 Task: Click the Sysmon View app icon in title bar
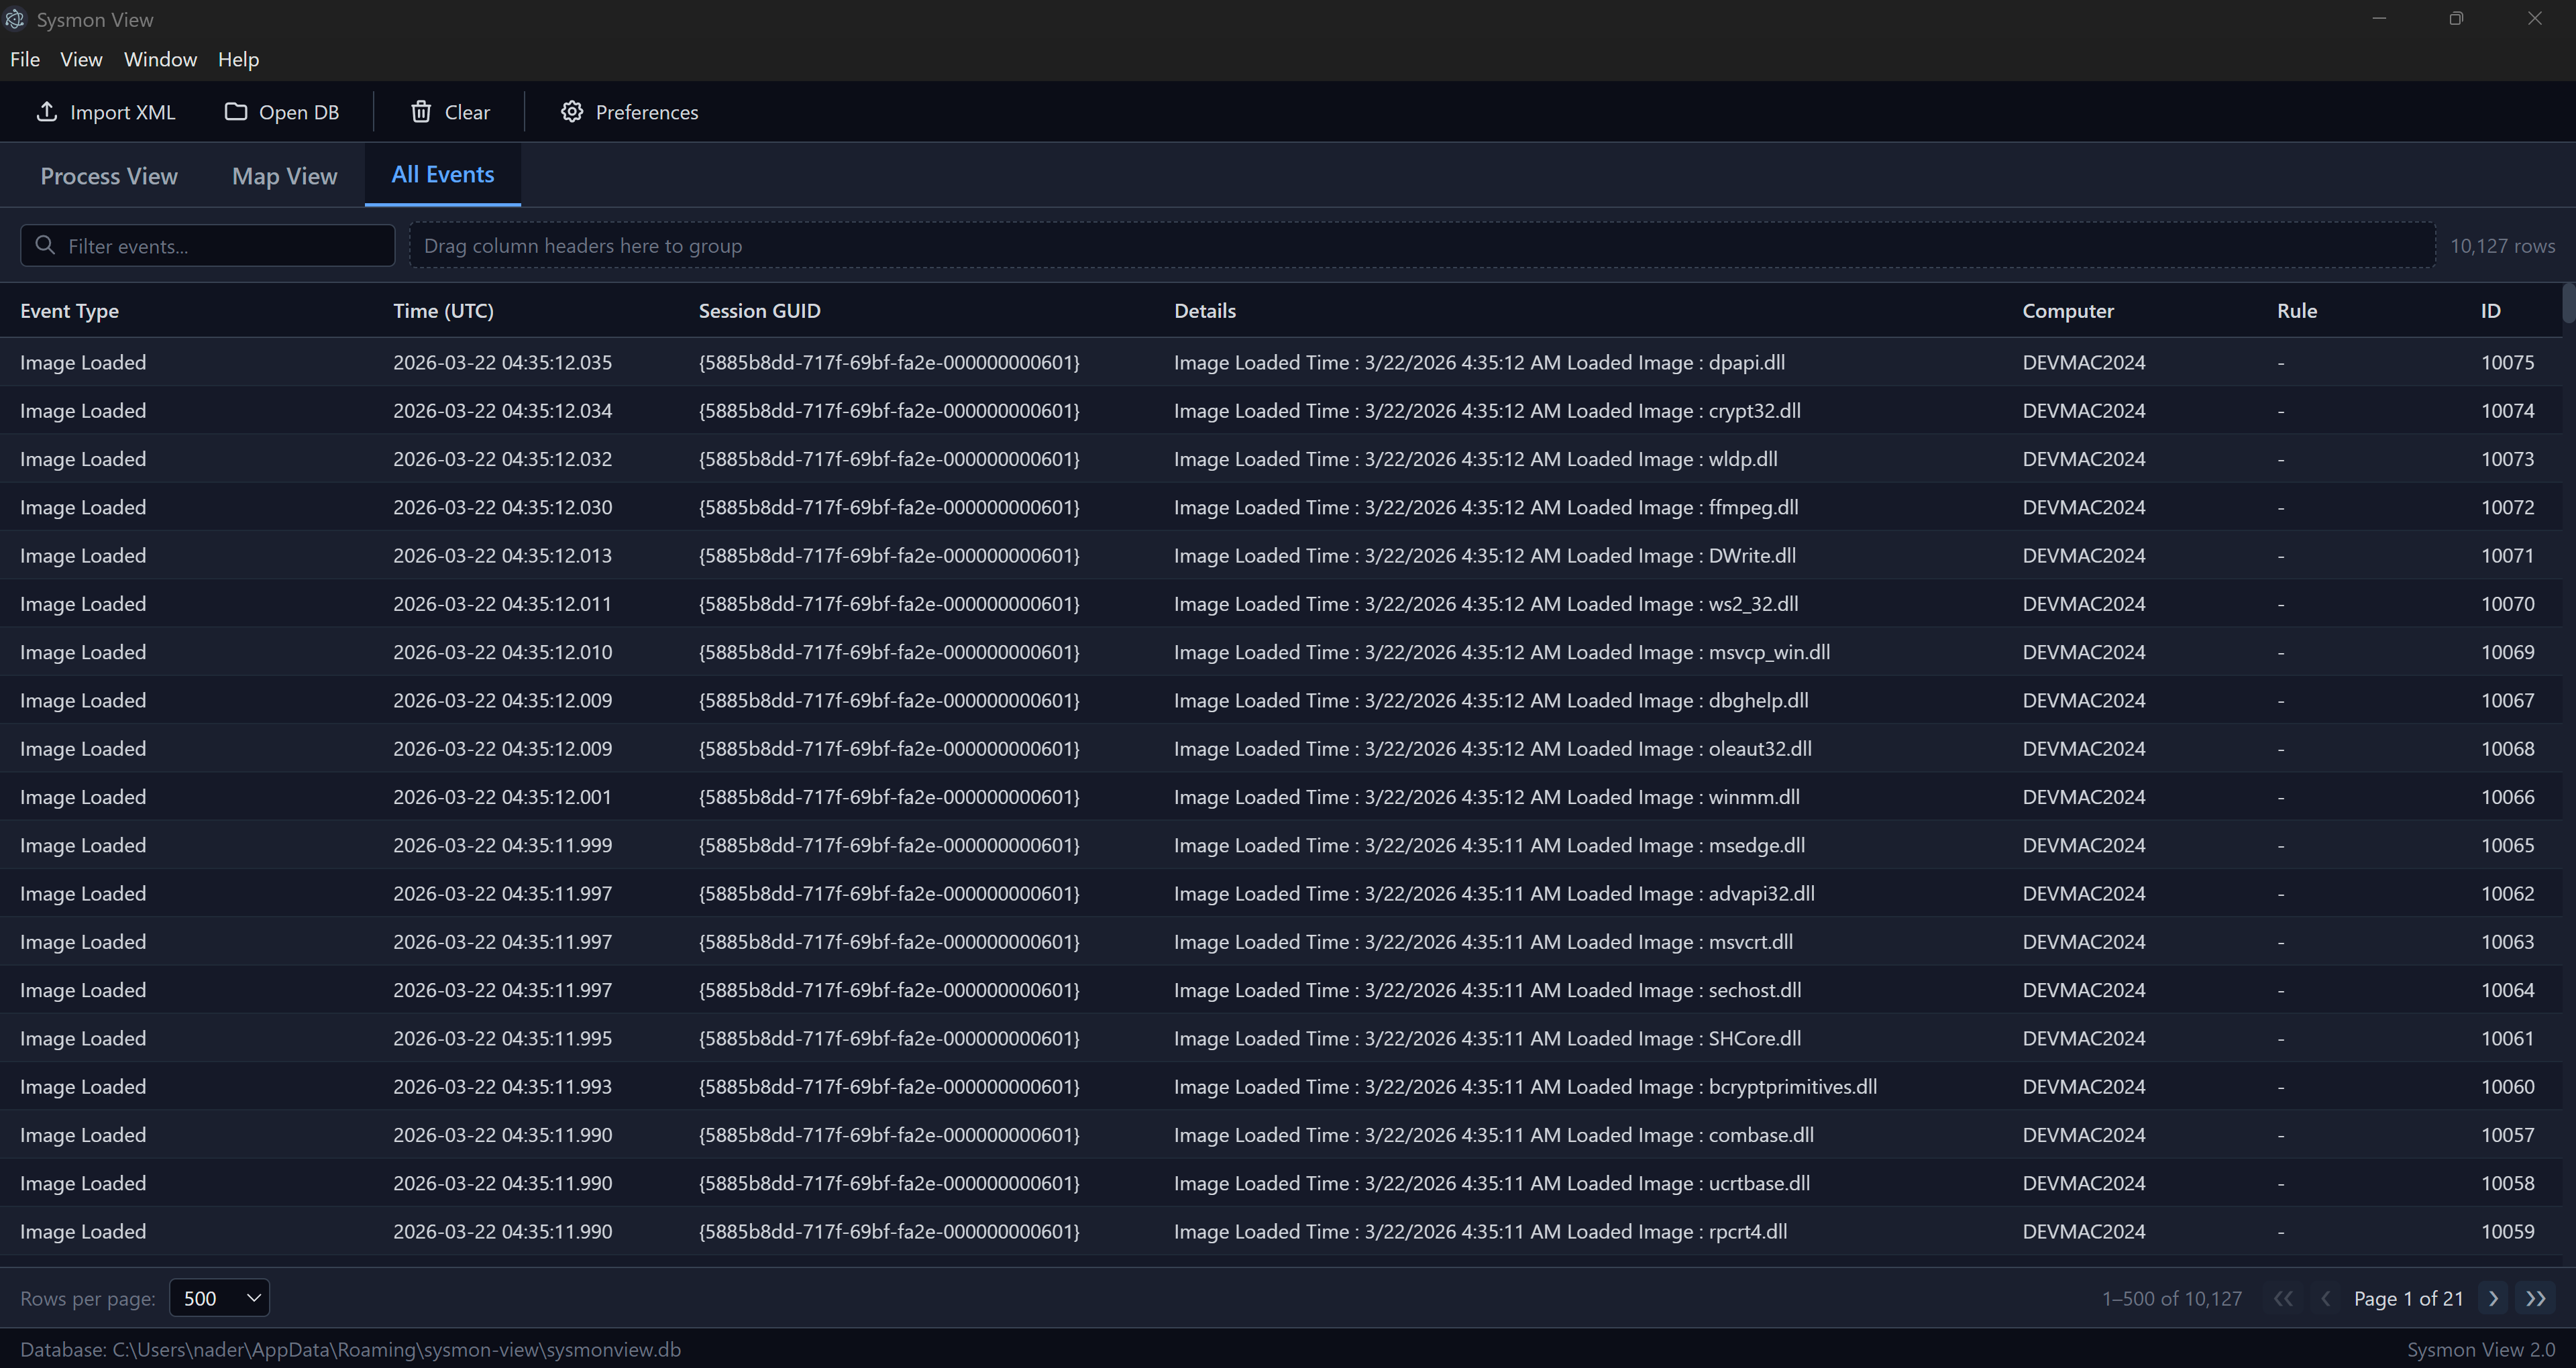[x=14, y=19]
